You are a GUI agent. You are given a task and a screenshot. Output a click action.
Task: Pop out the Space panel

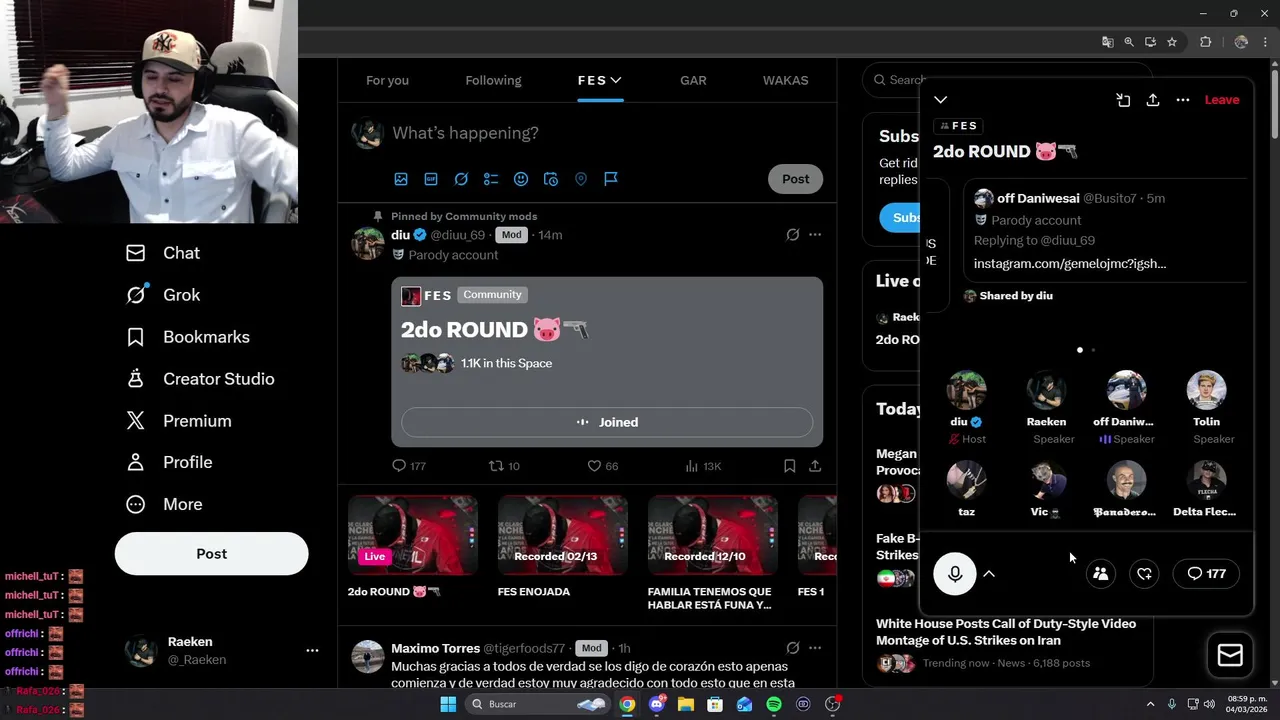pos(1123,100)
